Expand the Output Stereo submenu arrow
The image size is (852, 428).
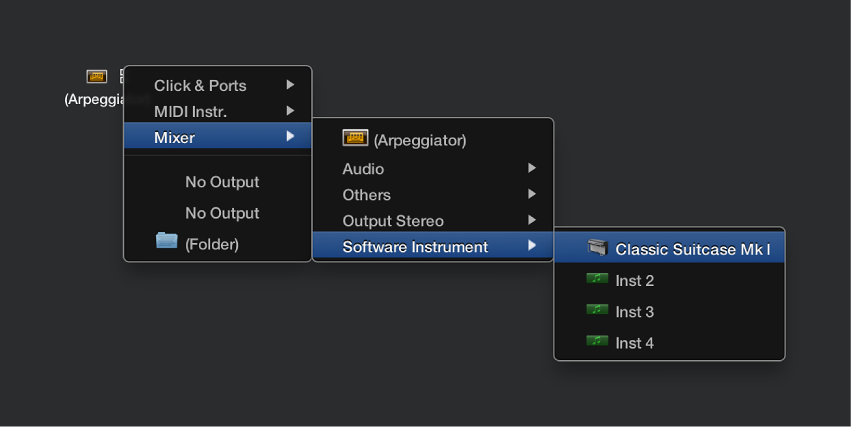[x=532, y=220]
